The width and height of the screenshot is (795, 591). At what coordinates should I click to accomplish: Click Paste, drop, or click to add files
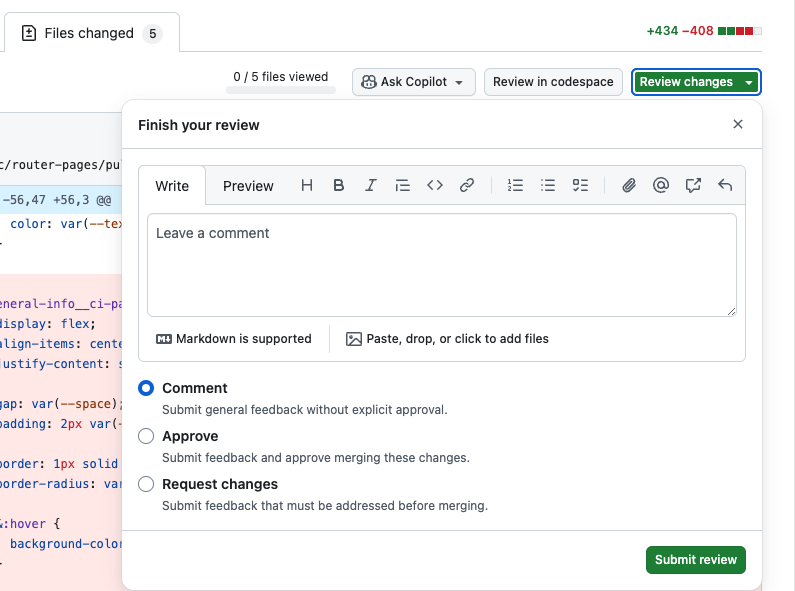click(x=447, y=339)
